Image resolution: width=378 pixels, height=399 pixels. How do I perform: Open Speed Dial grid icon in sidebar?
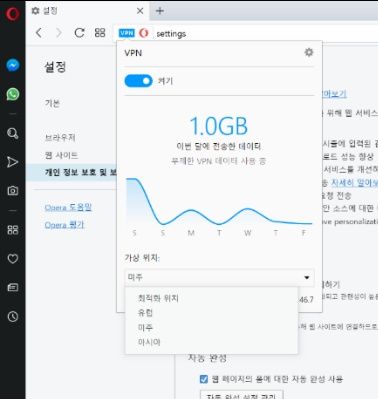[13, 230]
